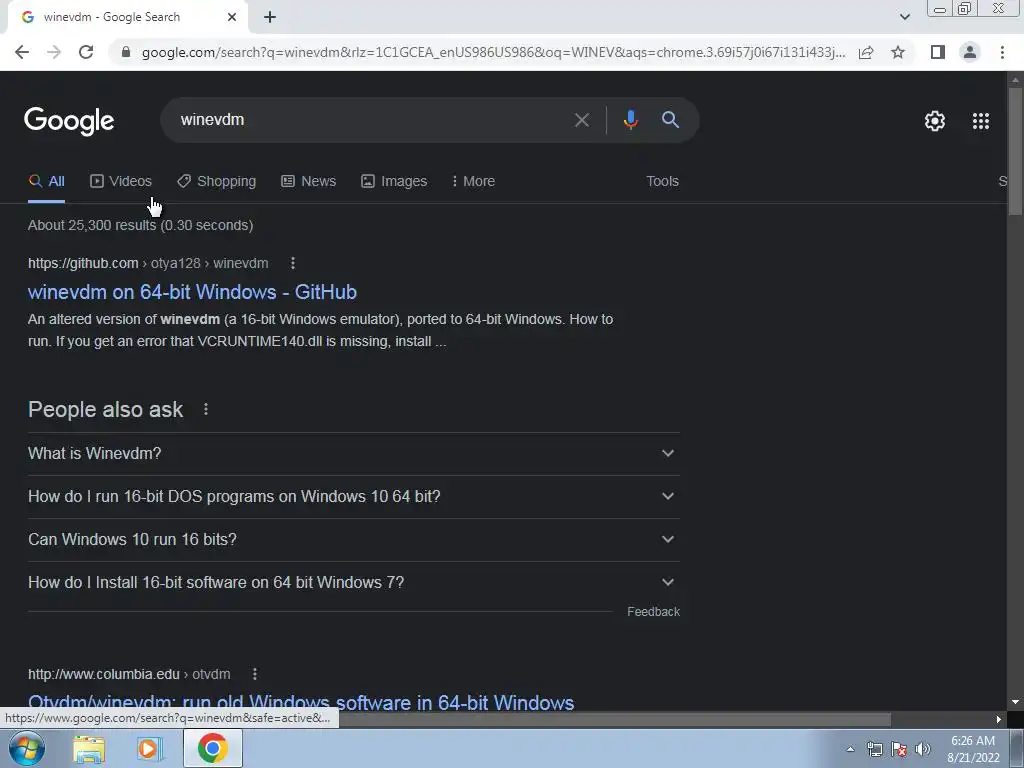This screenshot has height=768, width=1024.
Task: Expand 'How do I run 16-bit DOS programs' question
Action: (354, 496)
